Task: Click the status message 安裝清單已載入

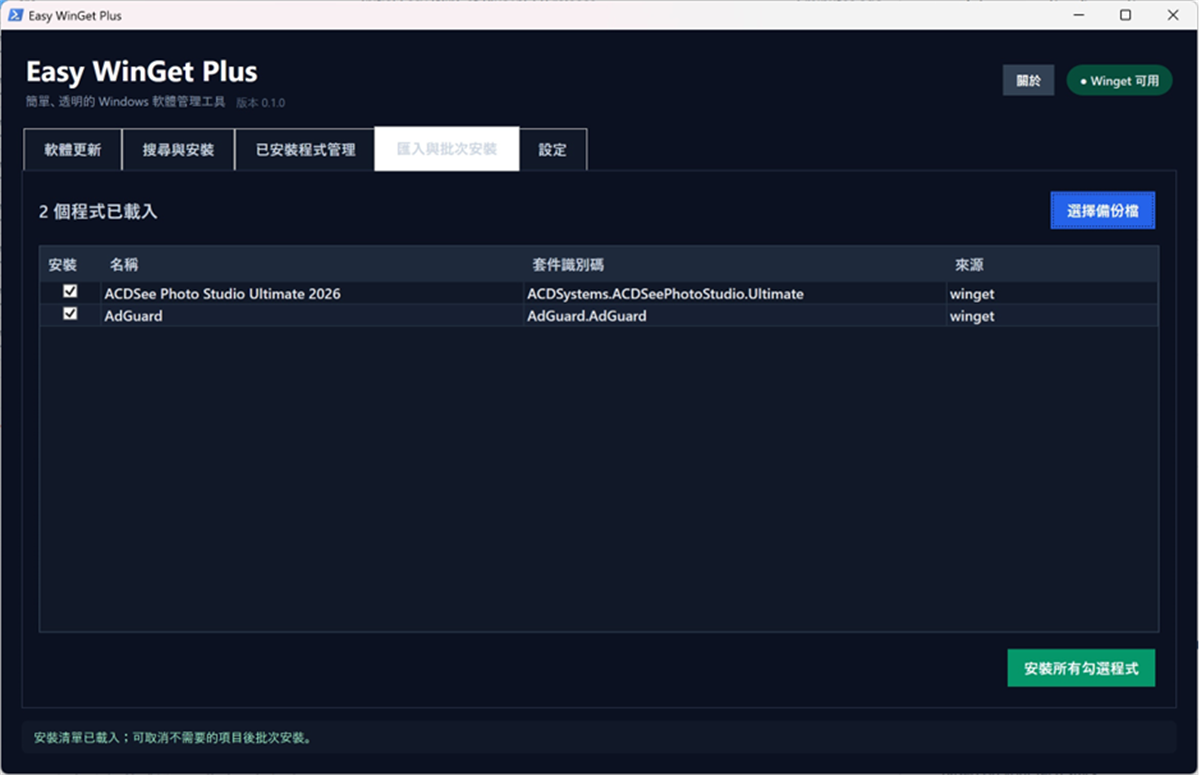Action: [x=173, y=738]
